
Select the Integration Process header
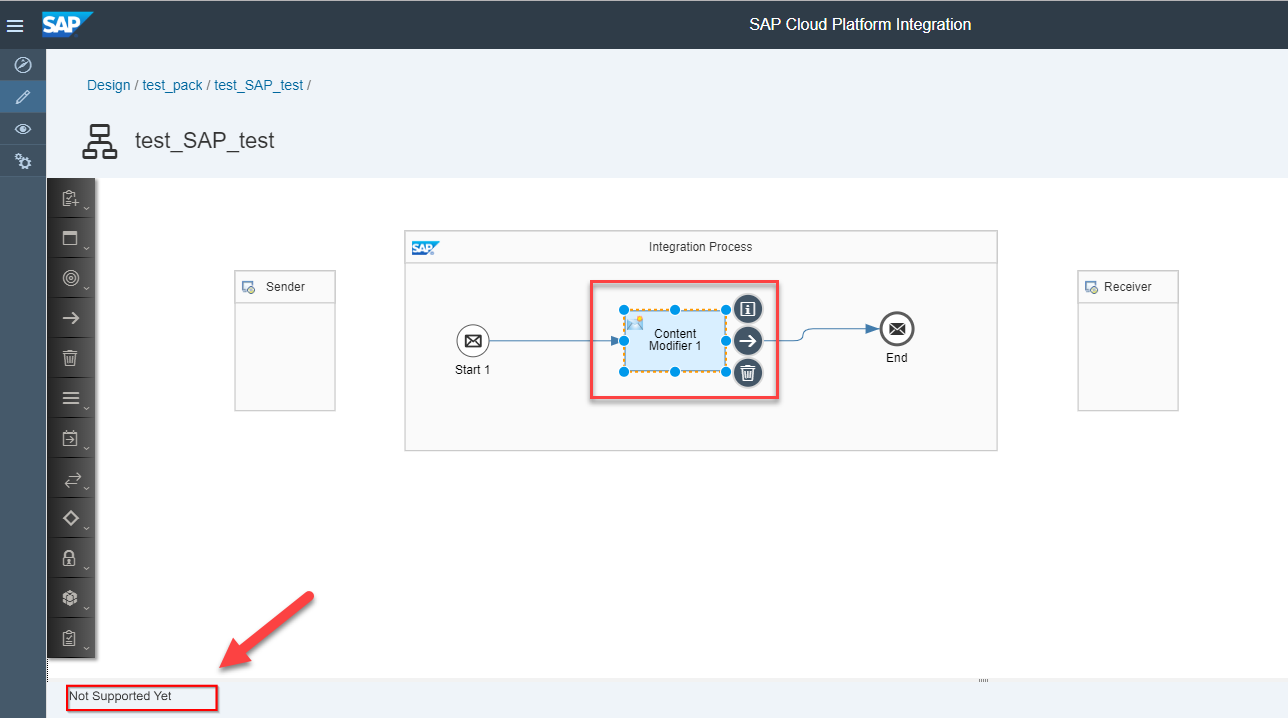(701, 247)
